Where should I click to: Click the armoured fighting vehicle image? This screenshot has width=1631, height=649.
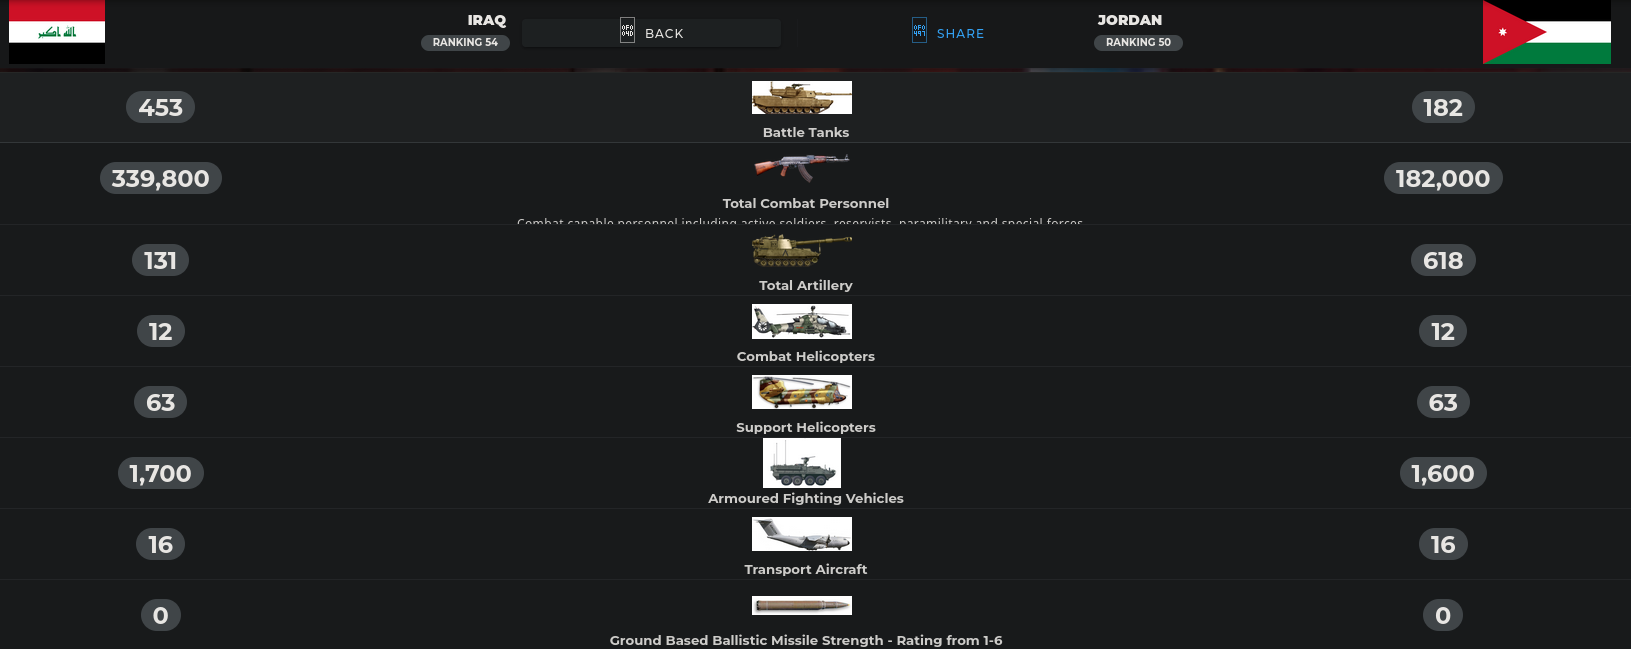pos(802,463)
